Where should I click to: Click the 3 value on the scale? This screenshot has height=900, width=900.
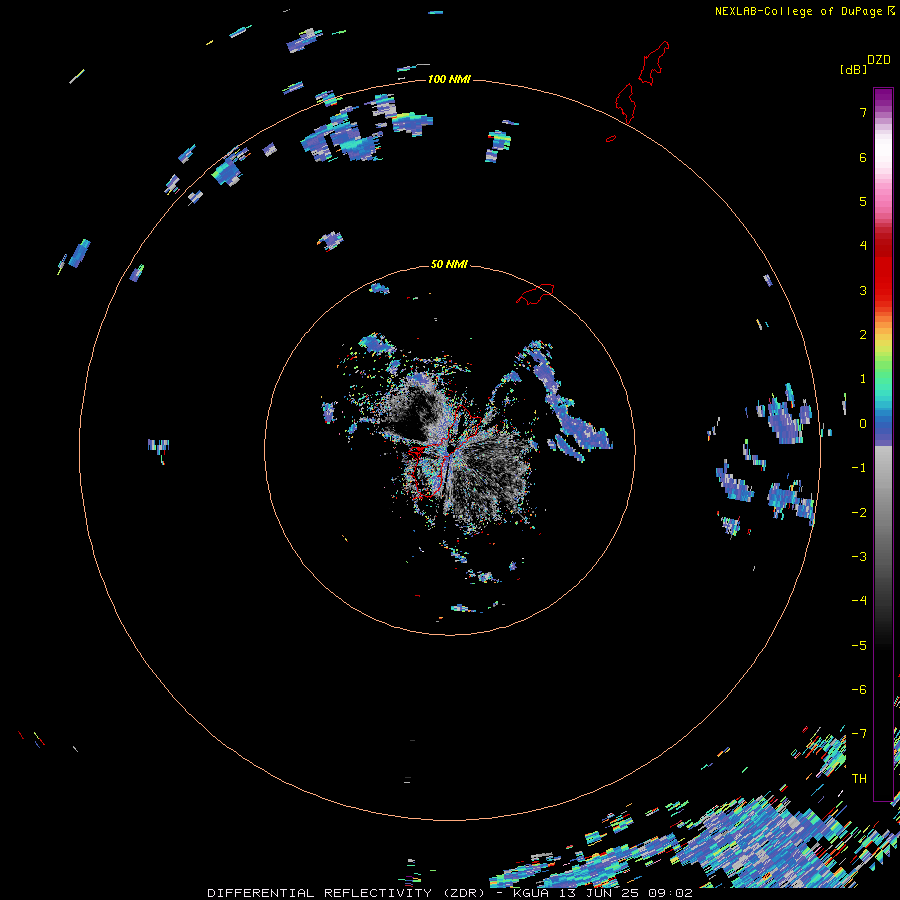click(x=863, y=290)
